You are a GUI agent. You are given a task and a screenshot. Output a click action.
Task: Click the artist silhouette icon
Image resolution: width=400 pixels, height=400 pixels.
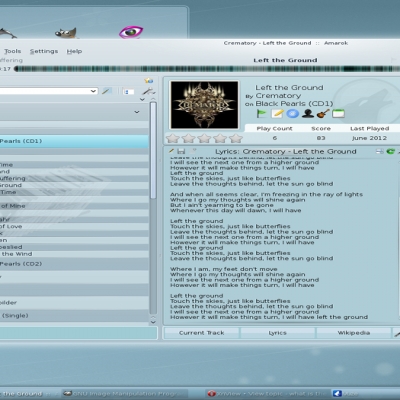(308, 114)
